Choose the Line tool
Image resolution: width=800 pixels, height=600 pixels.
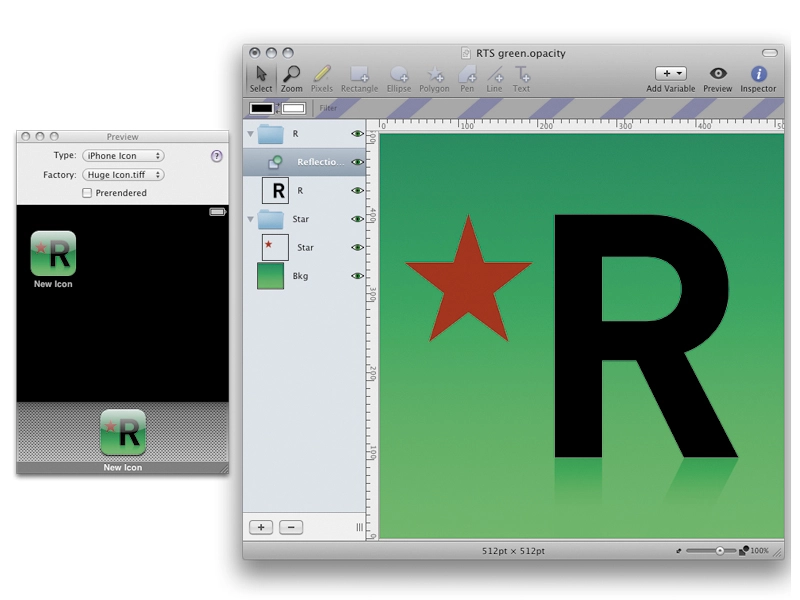(494, 79)
